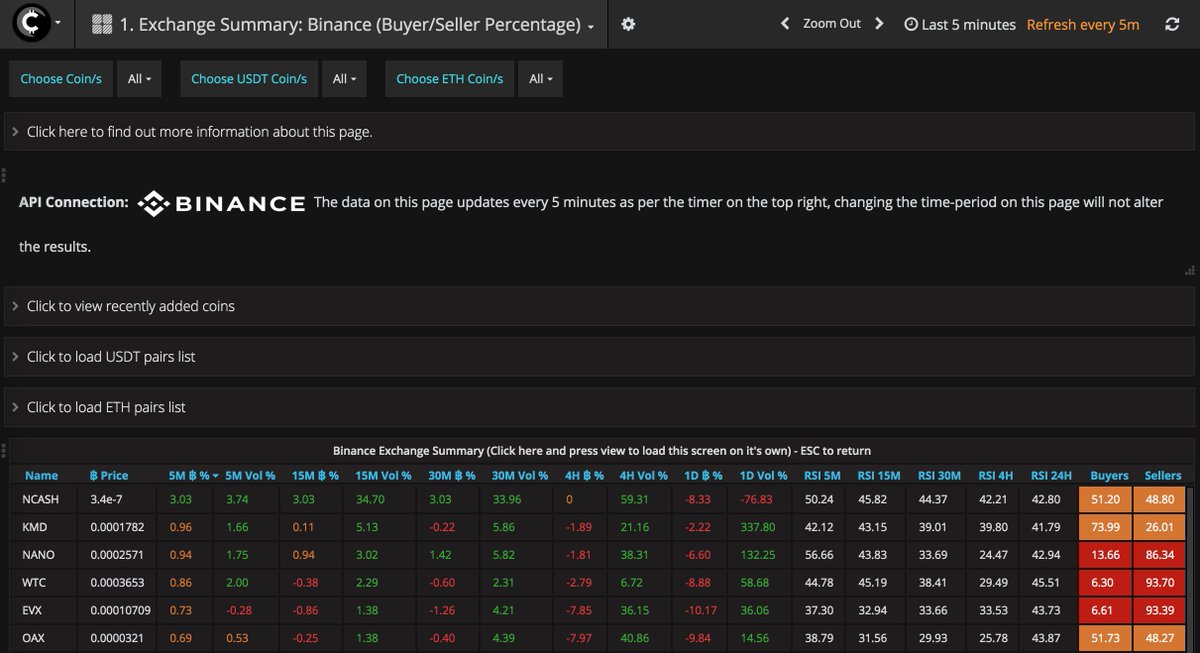Click the Binance logo in API Connection

pos(221,204)
